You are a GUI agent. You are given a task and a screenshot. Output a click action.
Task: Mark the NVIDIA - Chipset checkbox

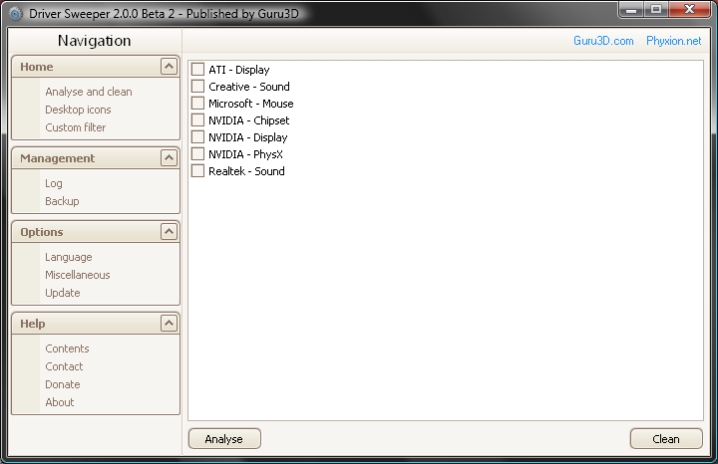pyautogui.click(x=198, y=120)
